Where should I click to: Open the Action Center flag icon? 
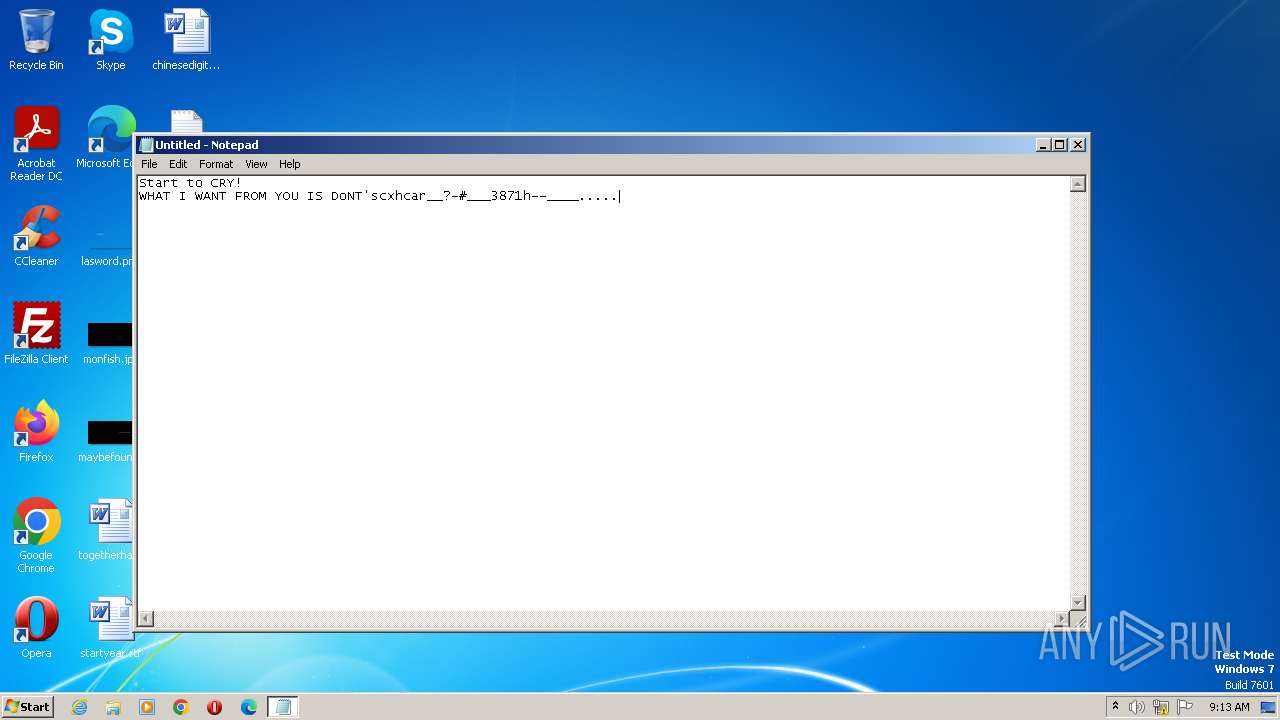pyautogui.click(x=1185, y=707)
